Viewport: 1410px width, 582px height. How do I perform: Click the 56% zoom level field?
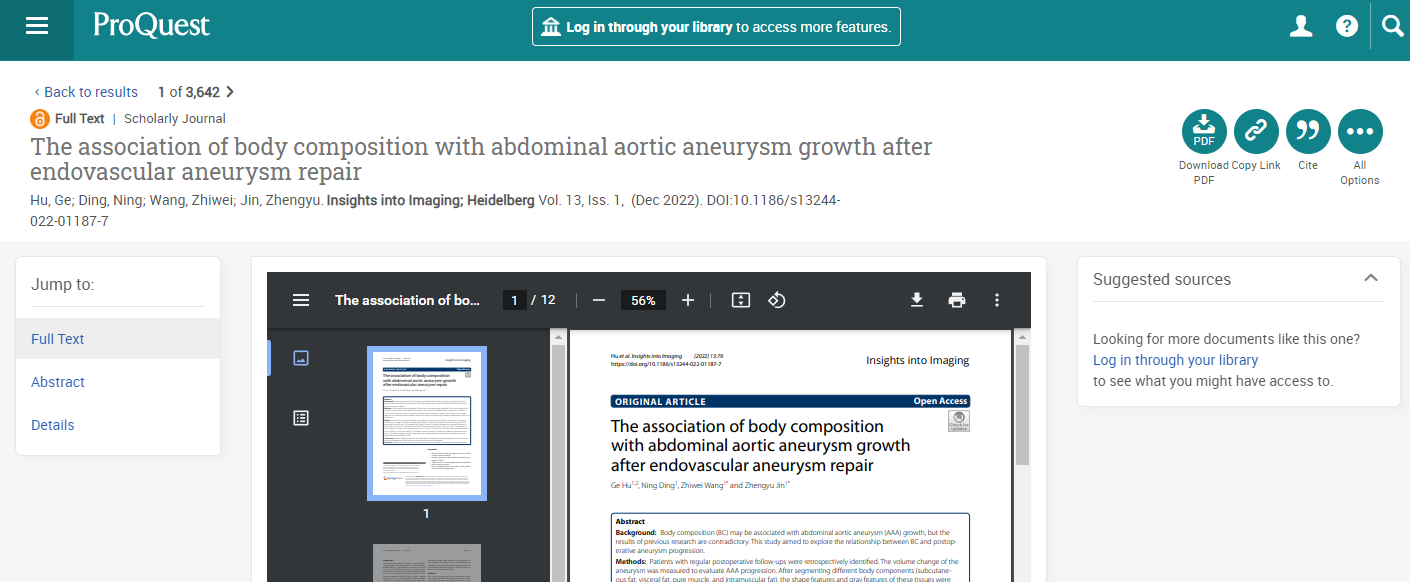coord(643,300)
